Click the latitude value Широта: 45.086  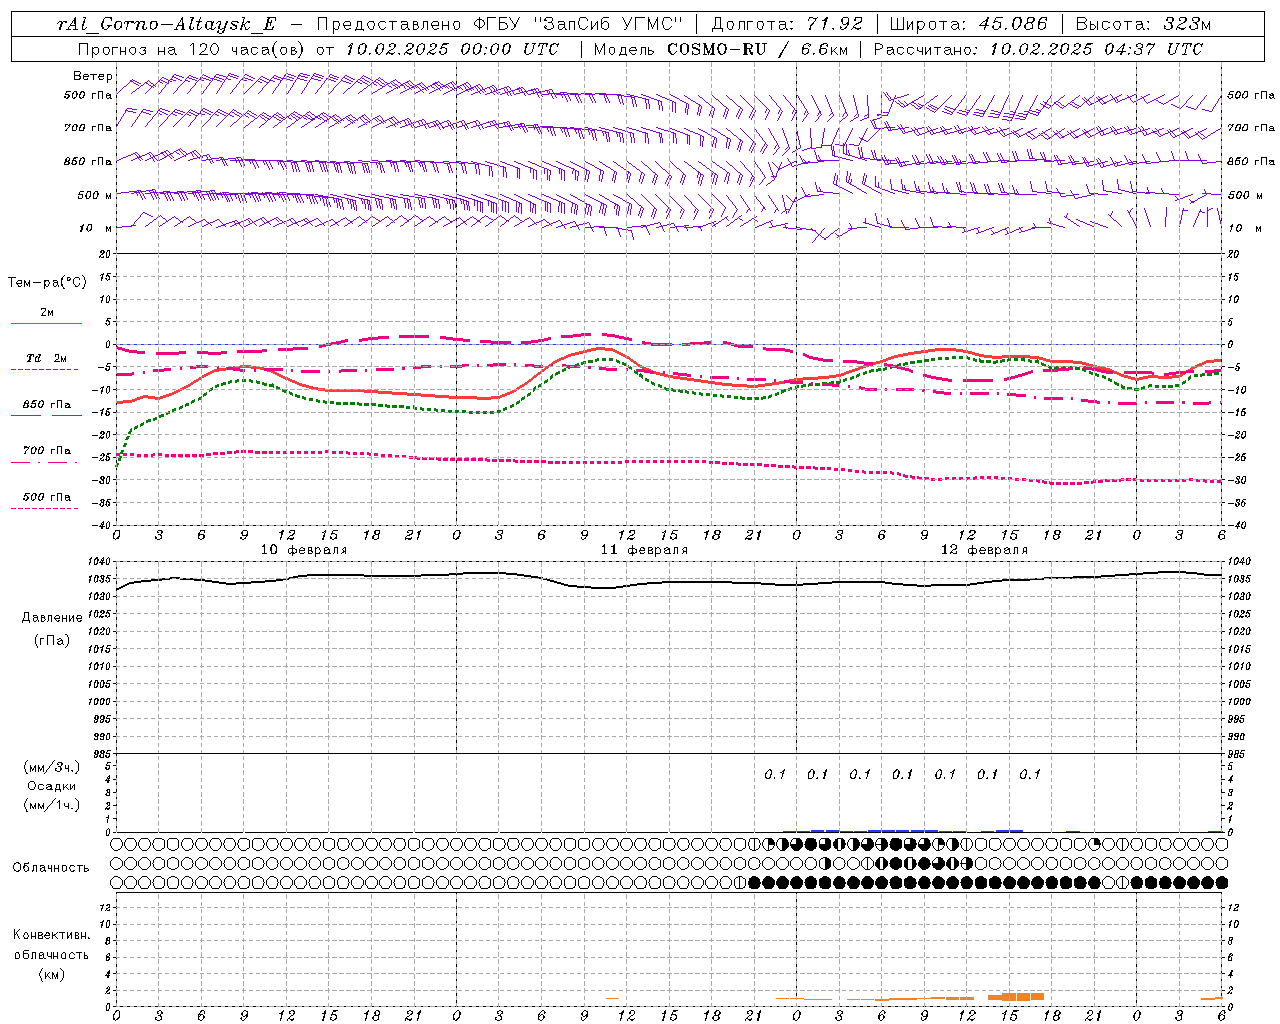tap(969, 24)
